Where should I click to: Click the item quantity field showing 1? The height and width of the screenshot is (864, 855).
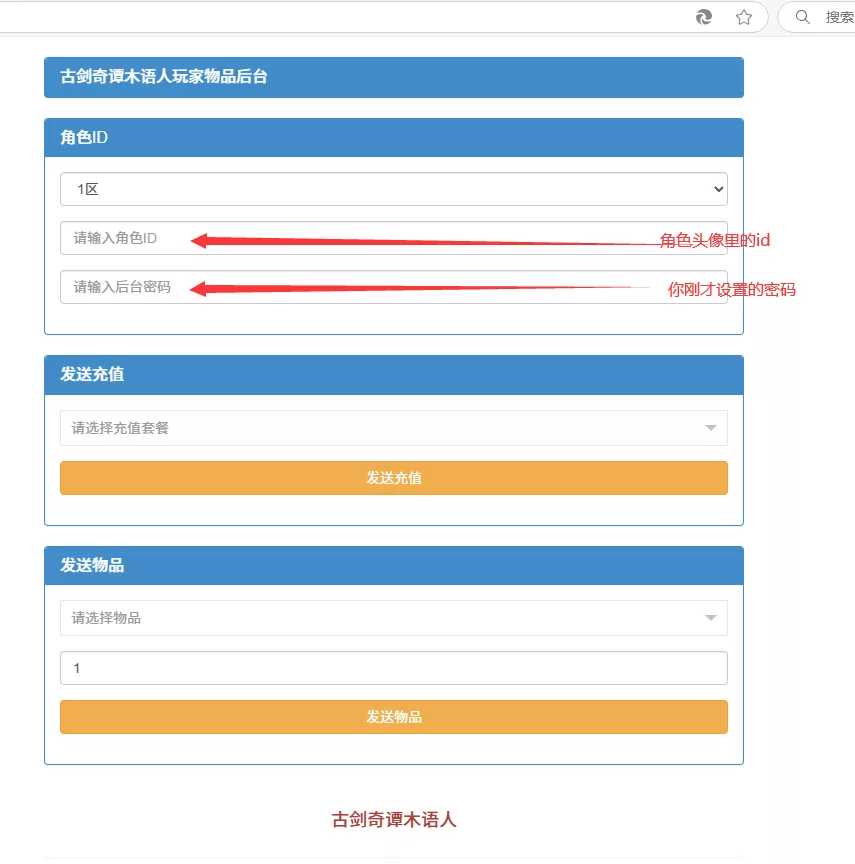pyautogui.click(x=394, y=668)
